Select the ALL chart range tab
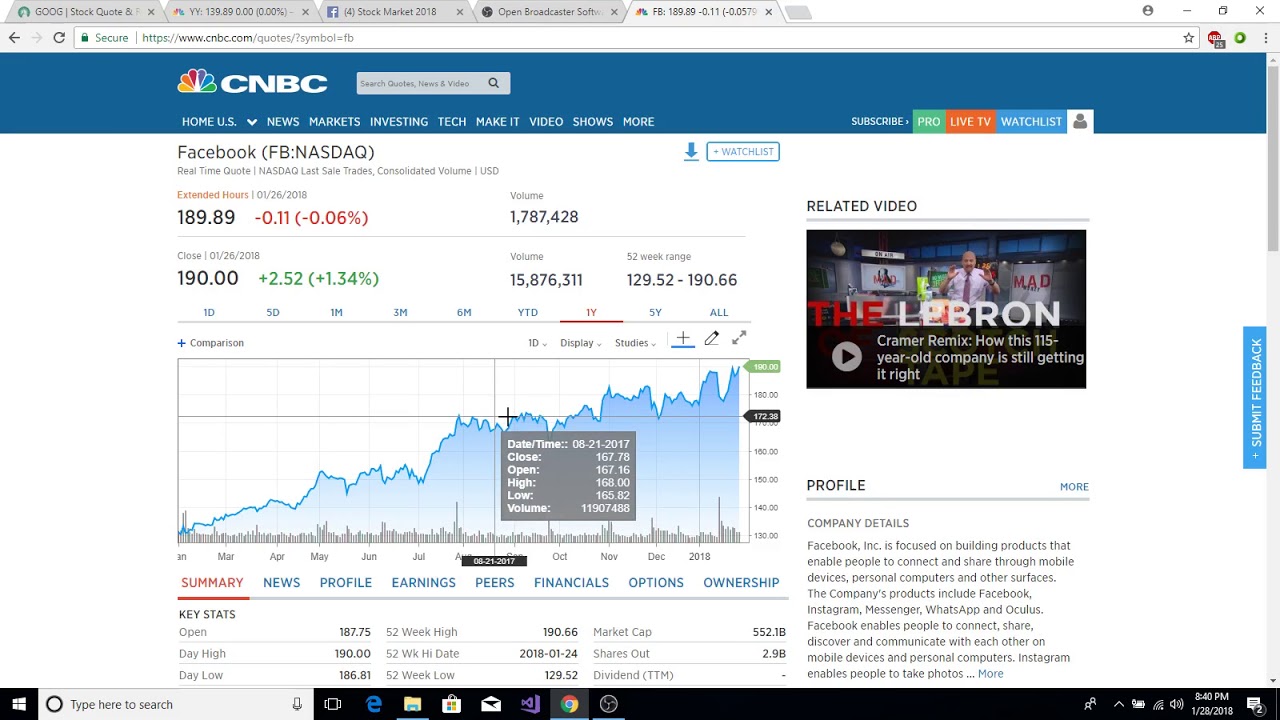The width and height of the screenshot is (1280, 720). point(719,312)
